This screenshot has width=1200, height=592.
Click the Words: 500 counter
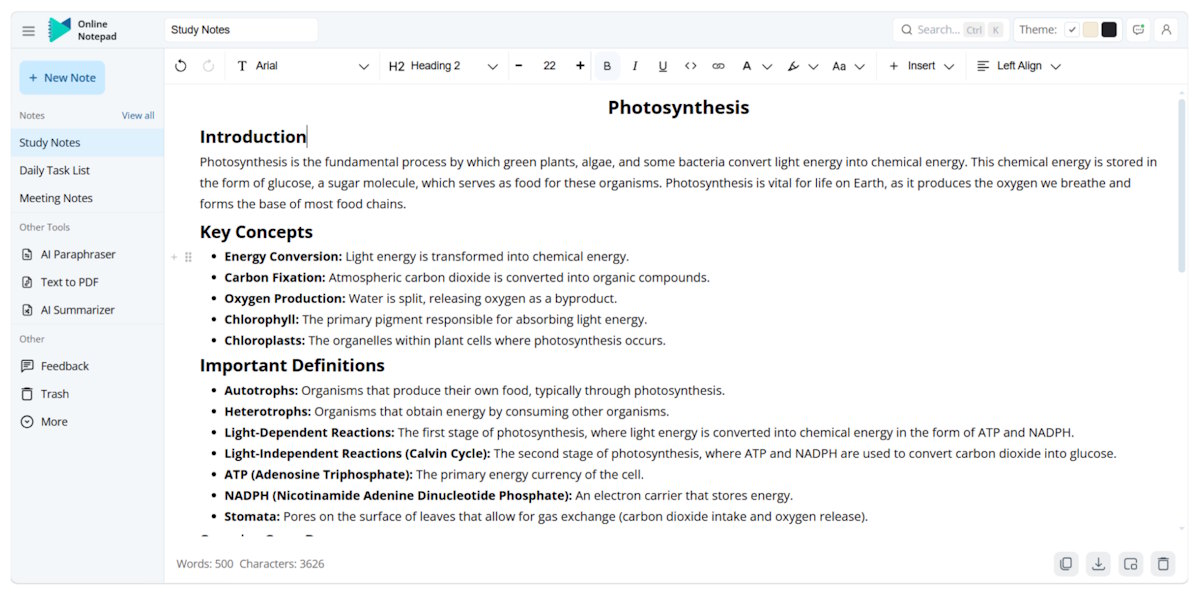tap(205, 564)
